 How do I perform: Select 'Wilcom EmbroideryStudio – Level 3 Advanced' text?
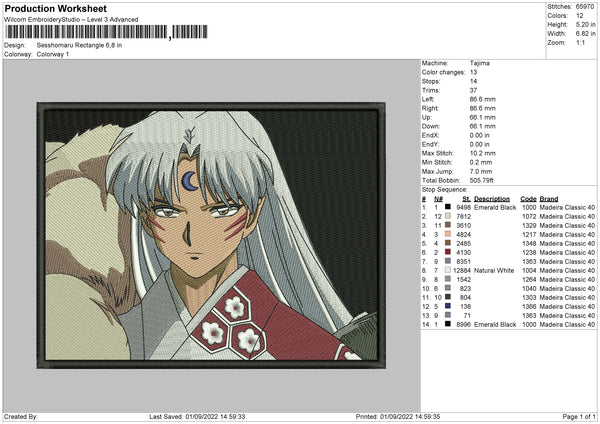click(x=71, y=20)
